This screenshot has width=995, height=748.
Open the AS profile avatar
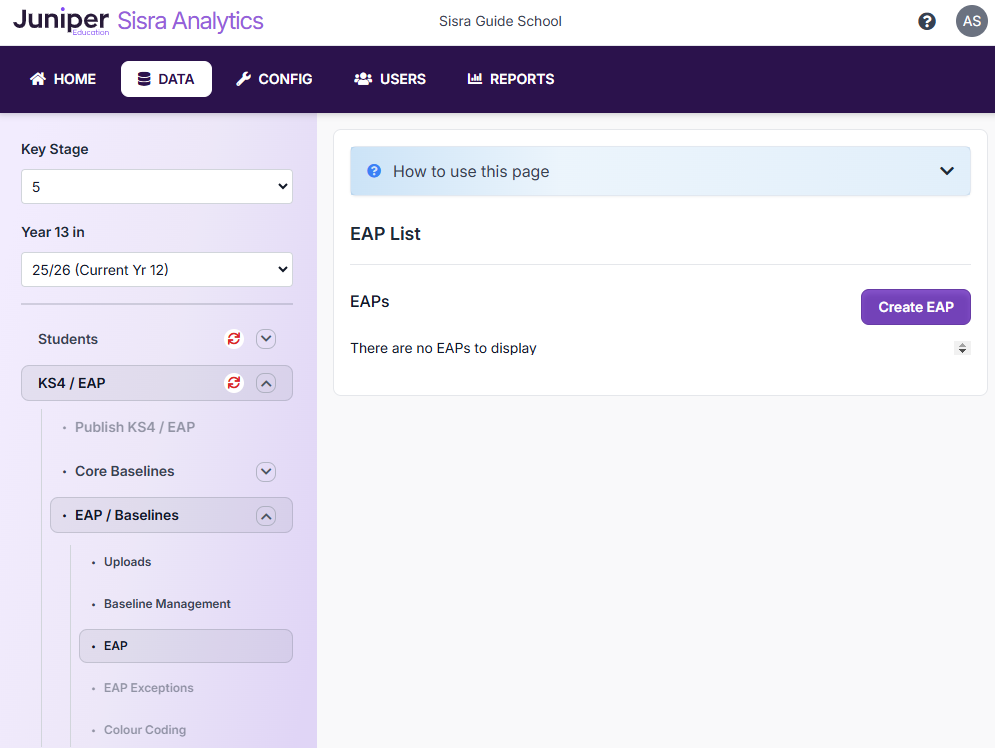click(971, 21)
